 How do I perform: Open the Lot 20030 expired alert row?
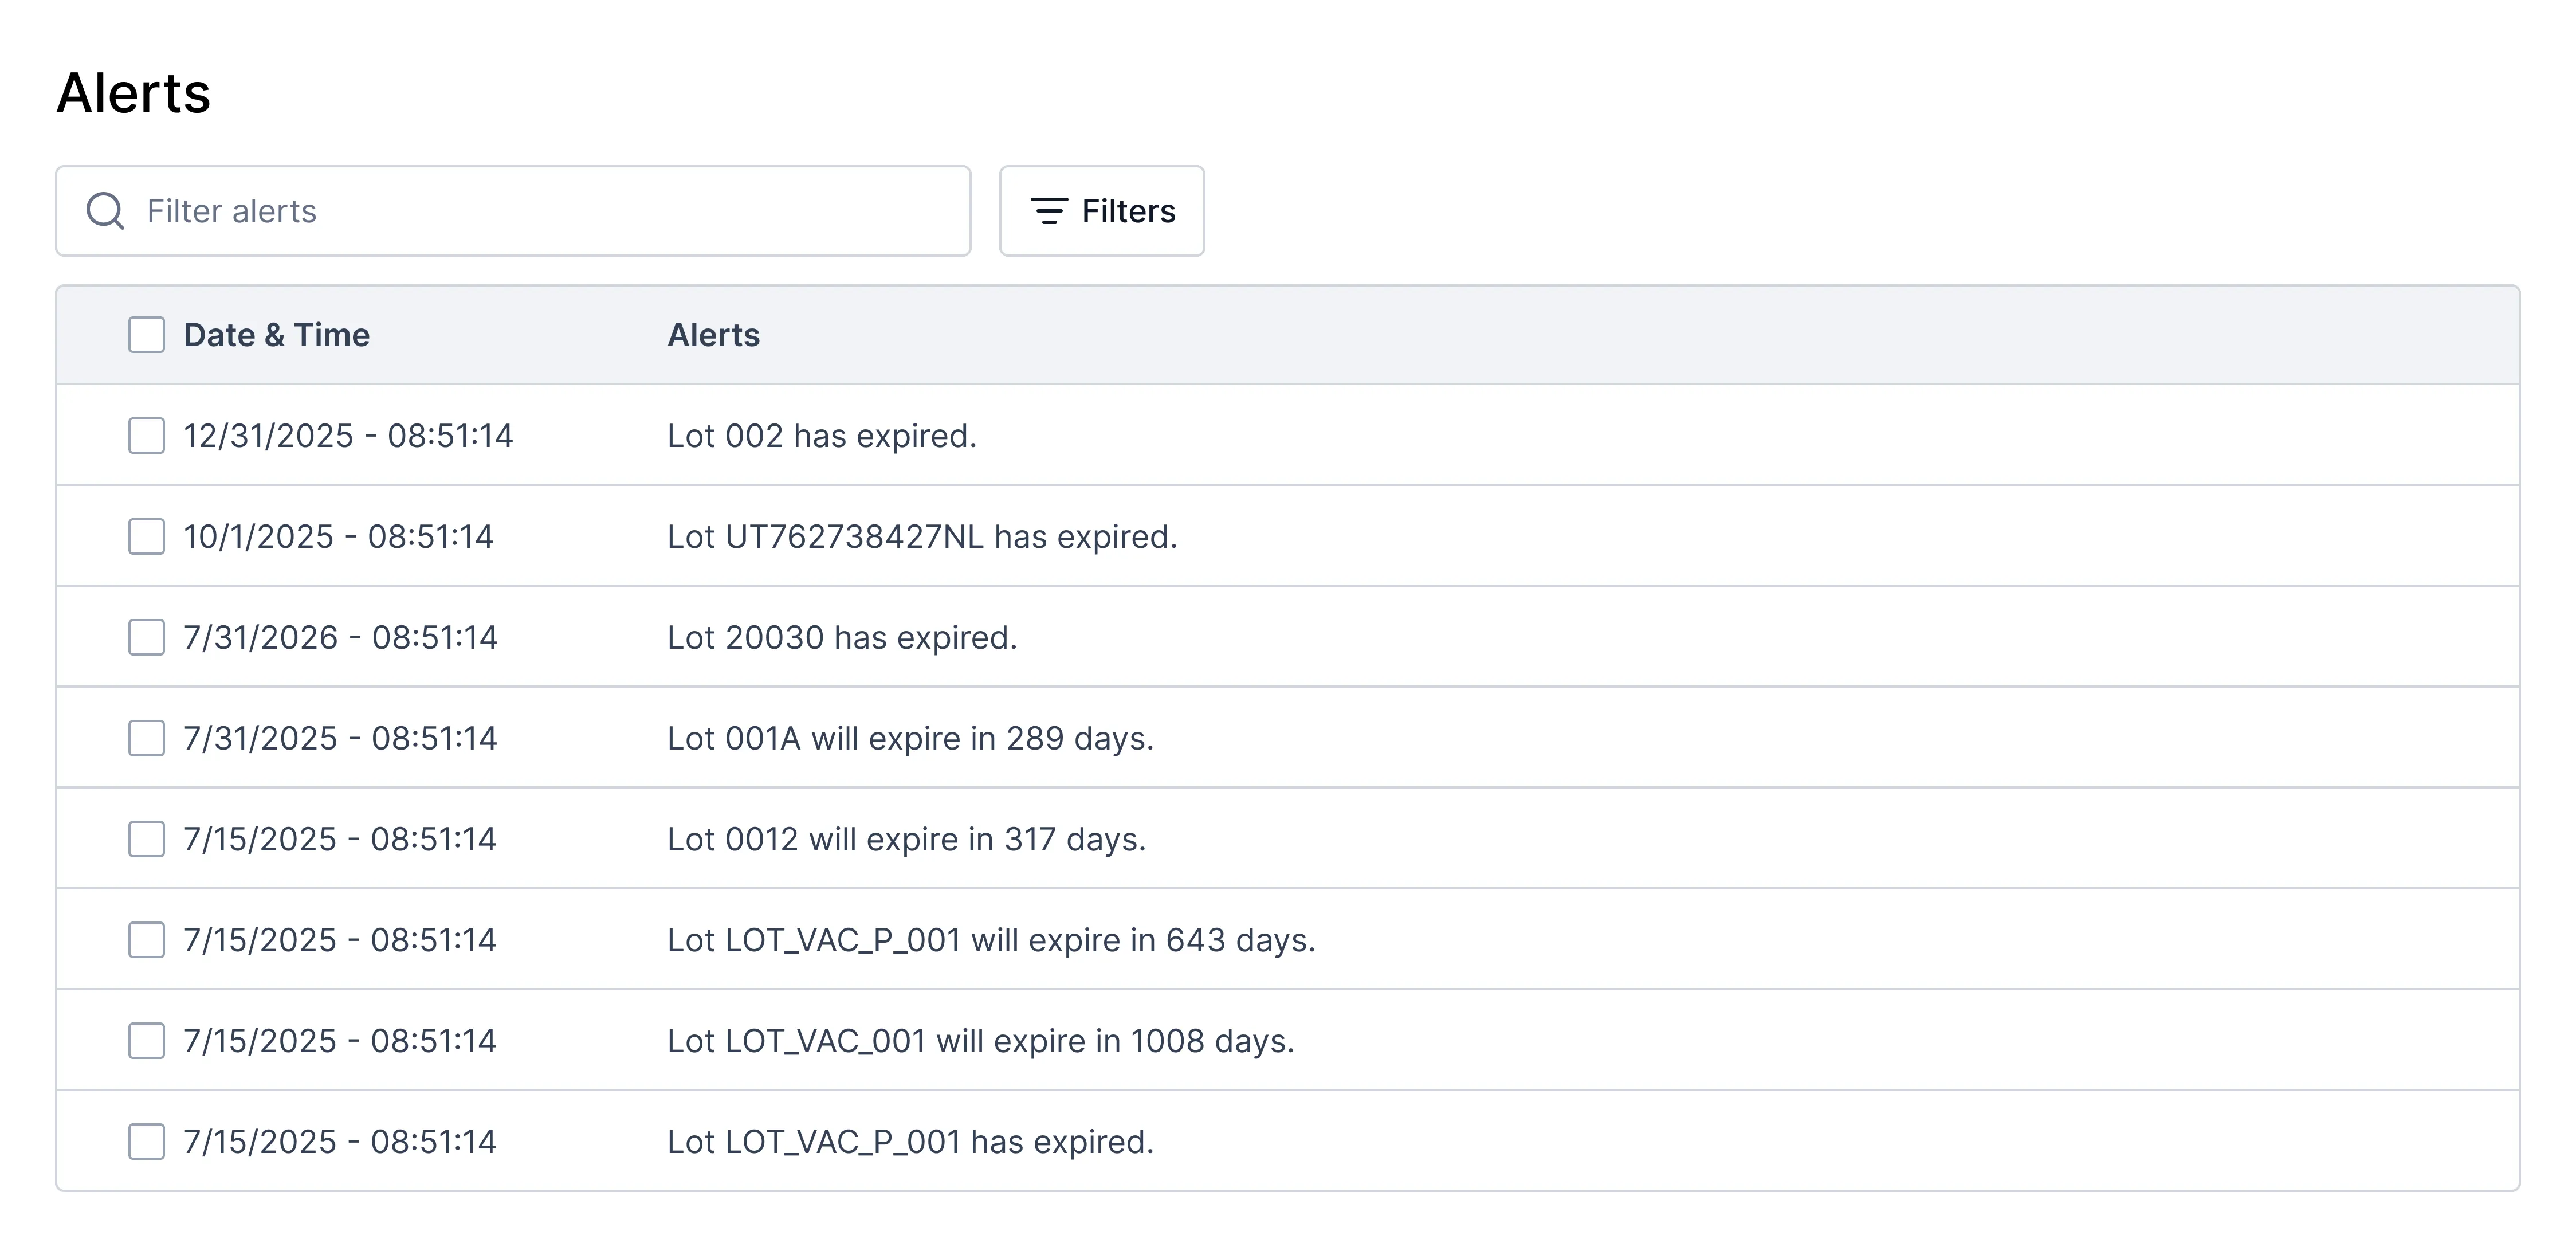point(843,637)
